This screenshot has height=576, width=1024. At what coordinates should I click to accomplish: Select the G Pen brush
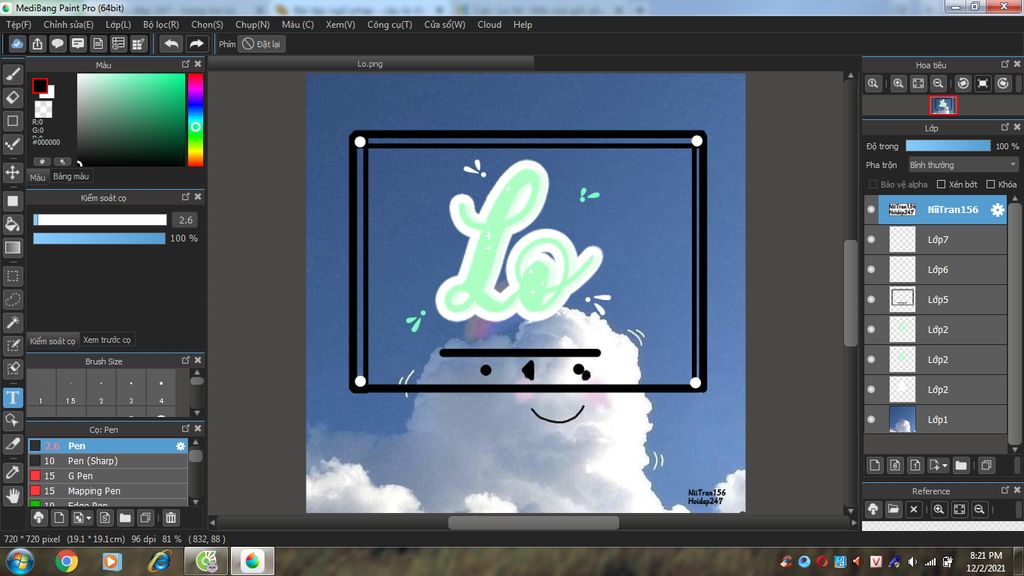click(x=108, y=476)
